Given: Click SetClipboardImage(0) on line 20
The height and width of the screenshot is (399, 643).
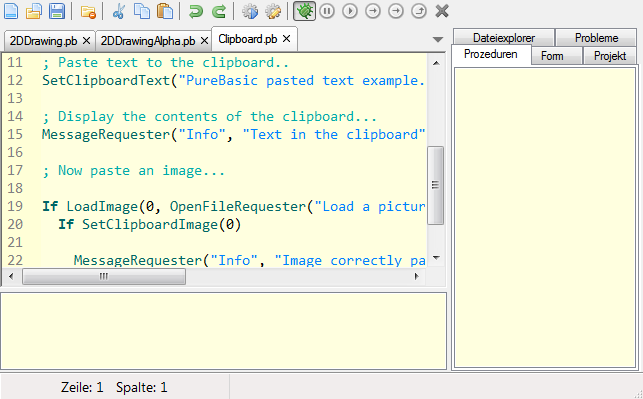Looking at the screenshot, I should (161, 224).
